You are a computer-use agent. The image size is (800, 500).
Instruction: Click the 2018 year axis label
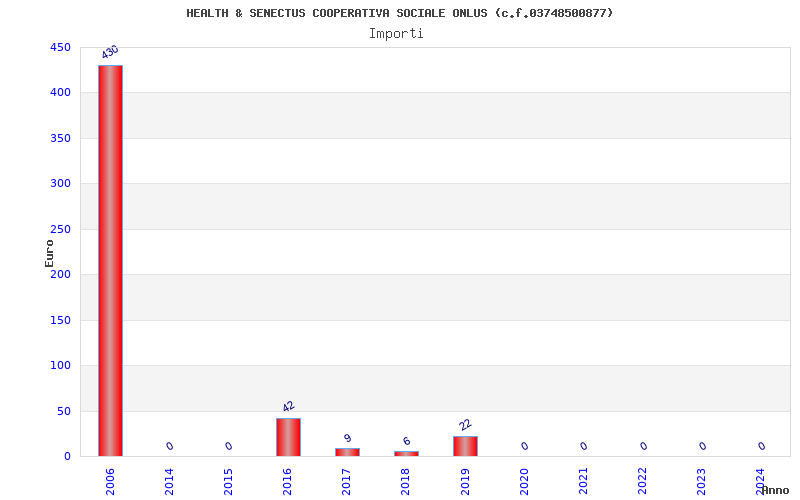pos(406,481)
